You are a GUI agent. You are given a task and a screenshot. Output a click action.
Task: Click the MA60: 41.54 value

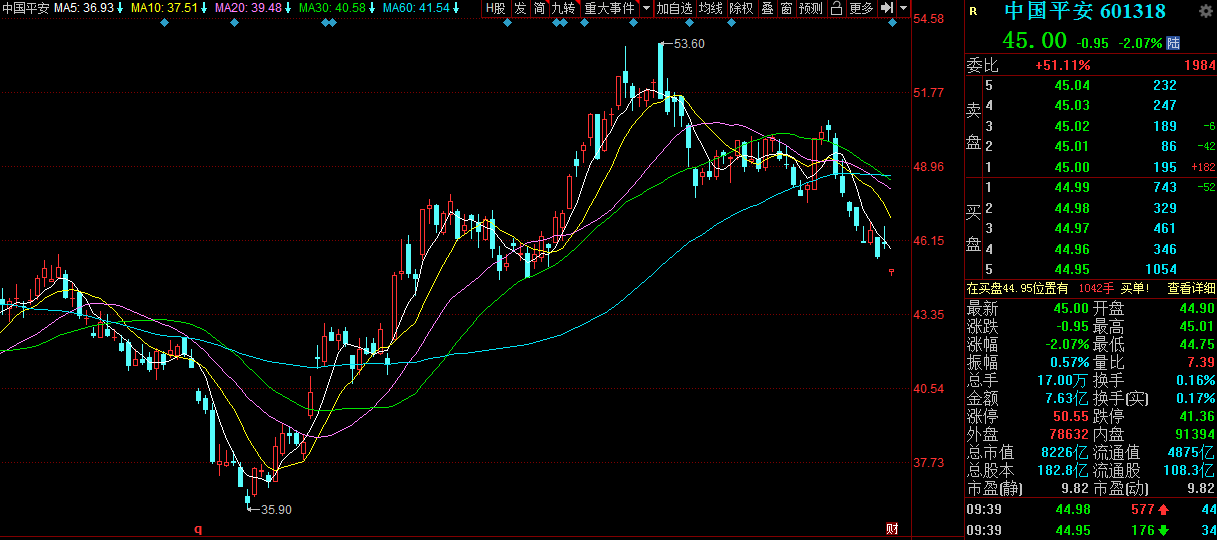pos(418,8)
